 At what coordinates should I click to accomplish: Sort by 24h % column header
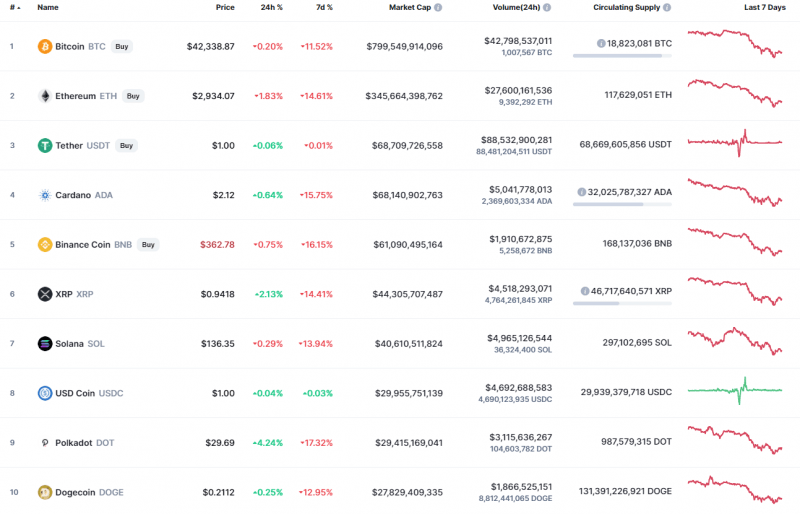coord(271,7)
